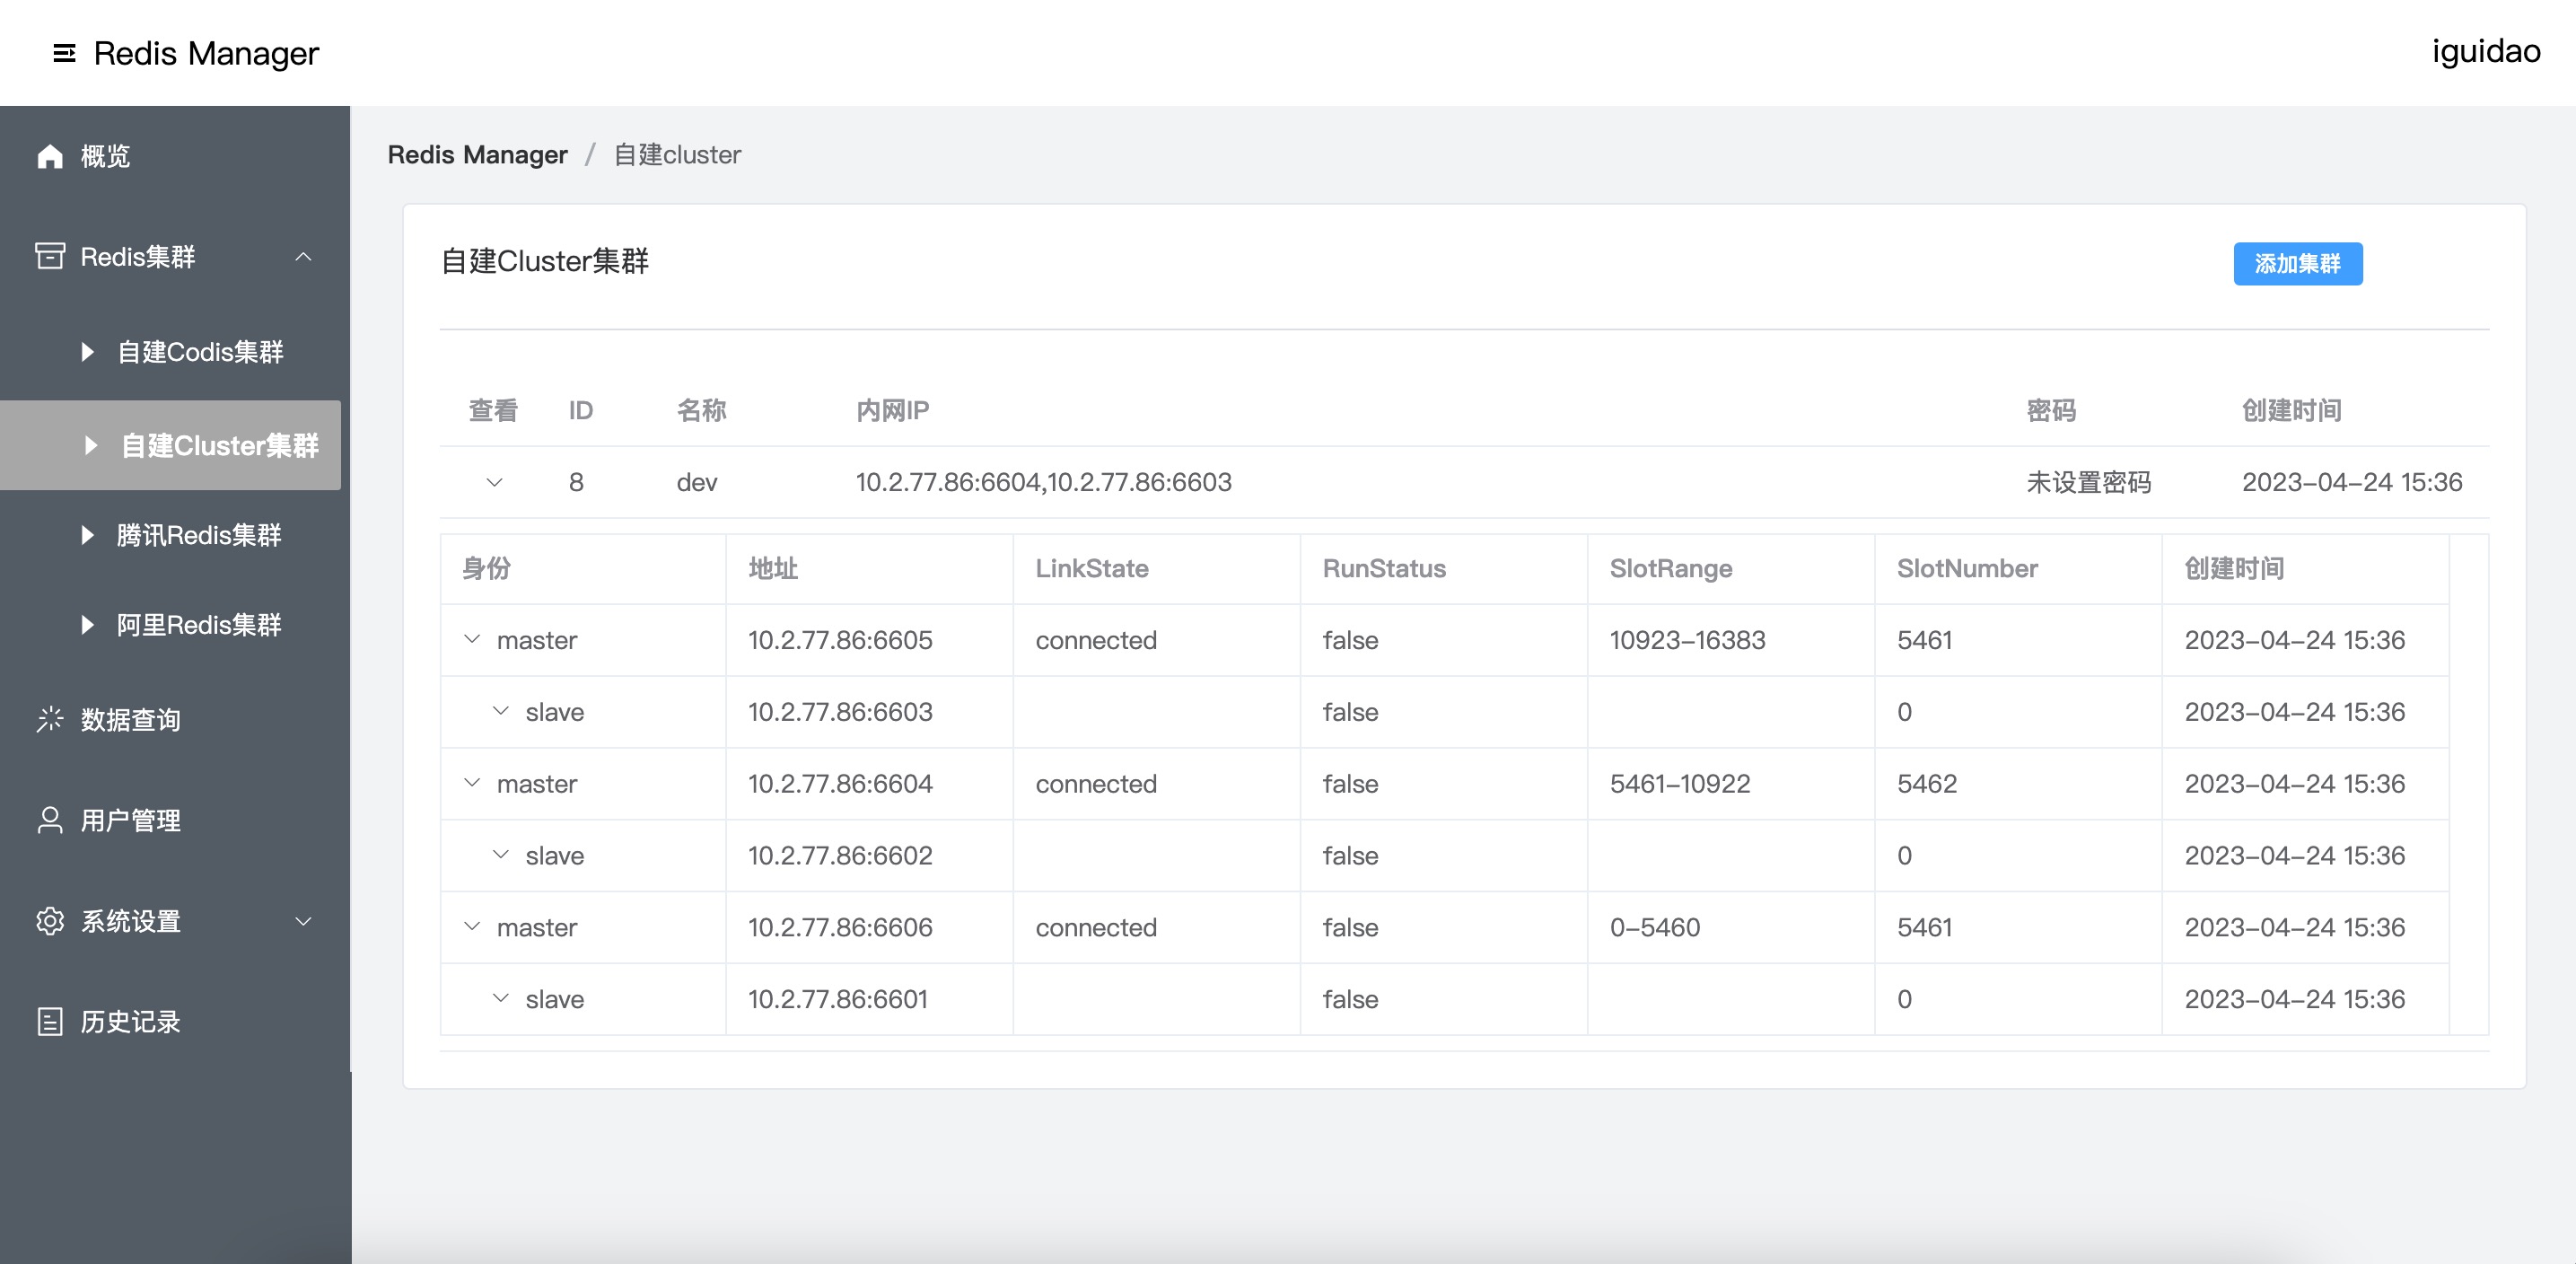
Task: Click the 用户管理 person icon
Action: pos(50,820)
